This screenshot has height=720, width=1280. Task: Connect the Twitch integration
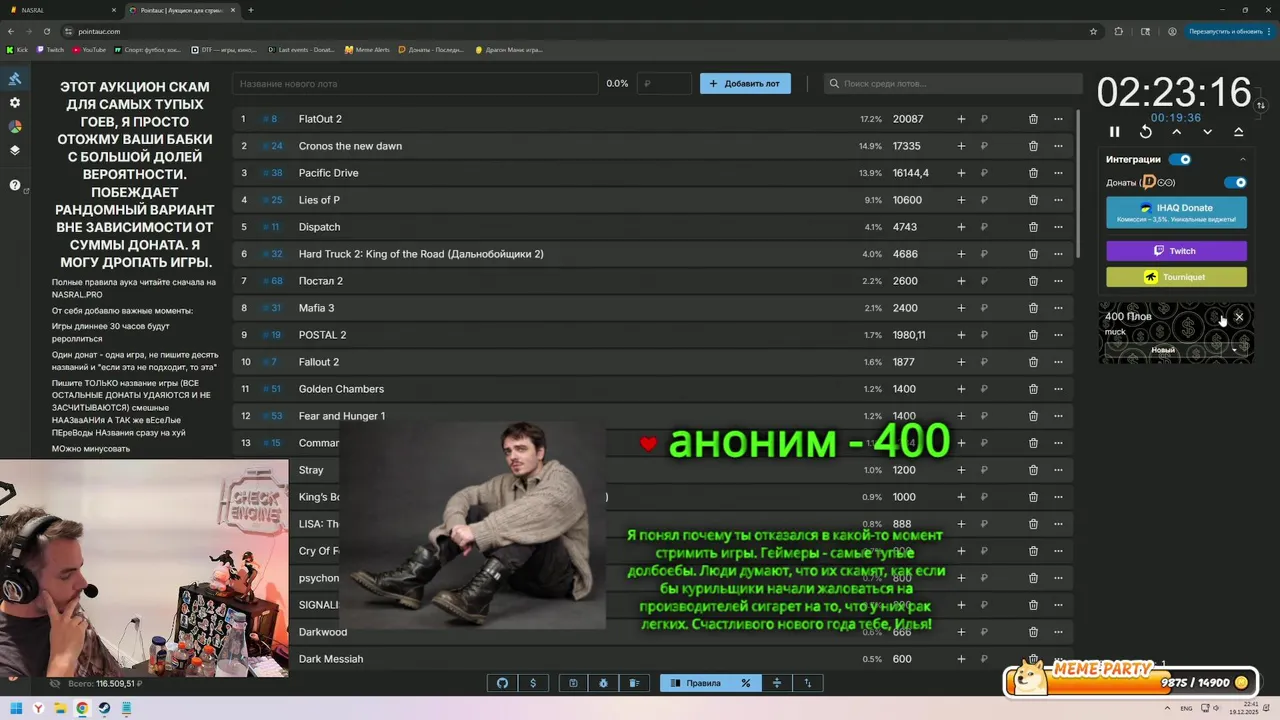pyautogui.click(x=1176, y=251)
